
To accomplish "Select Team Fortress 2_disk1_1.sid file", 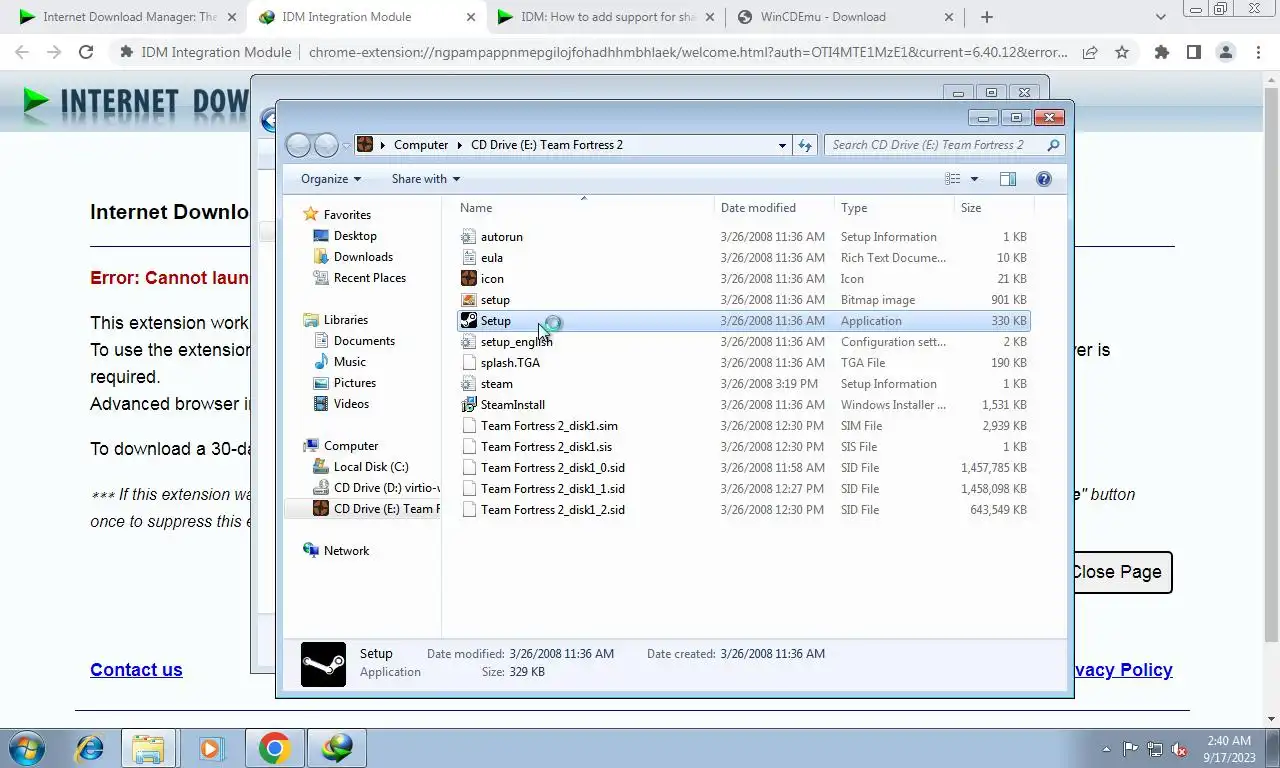I will tap(743, 489).
